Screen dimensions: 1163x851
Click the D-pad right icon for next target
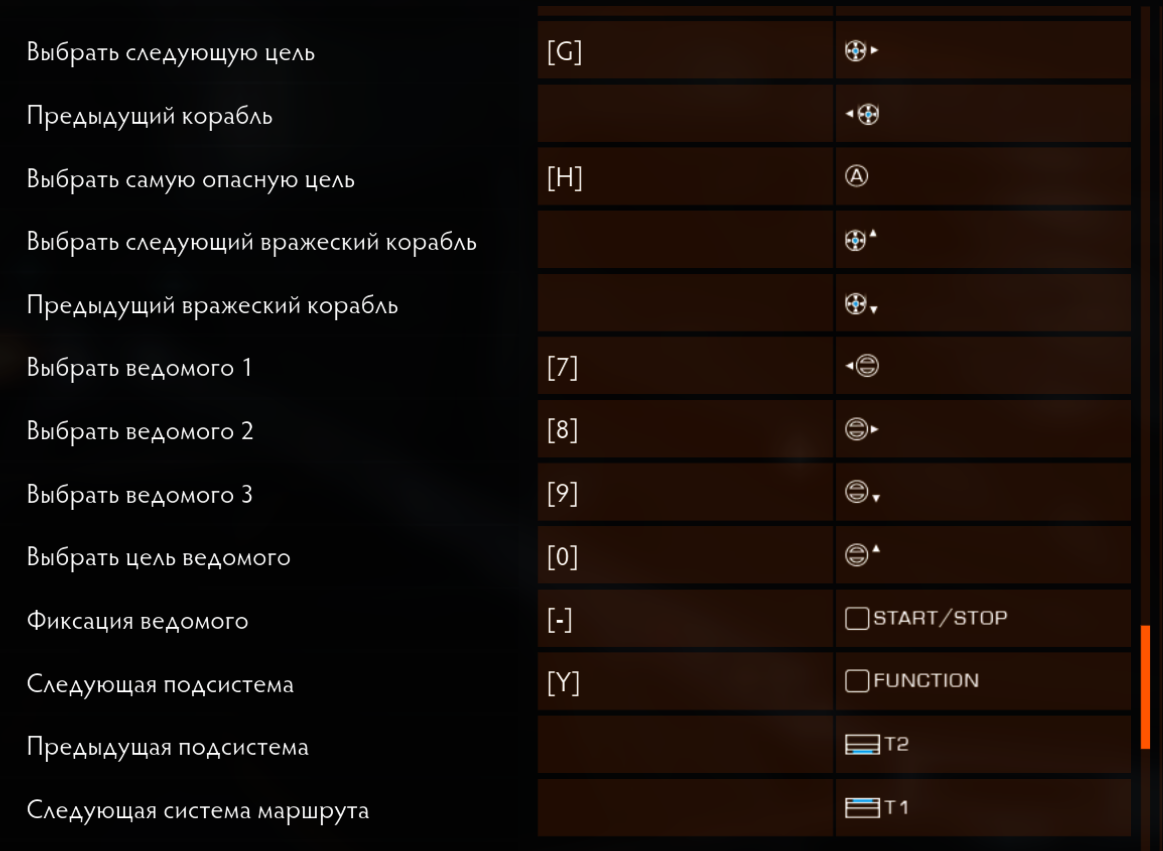pyautogui.click(x=861, y=50)
